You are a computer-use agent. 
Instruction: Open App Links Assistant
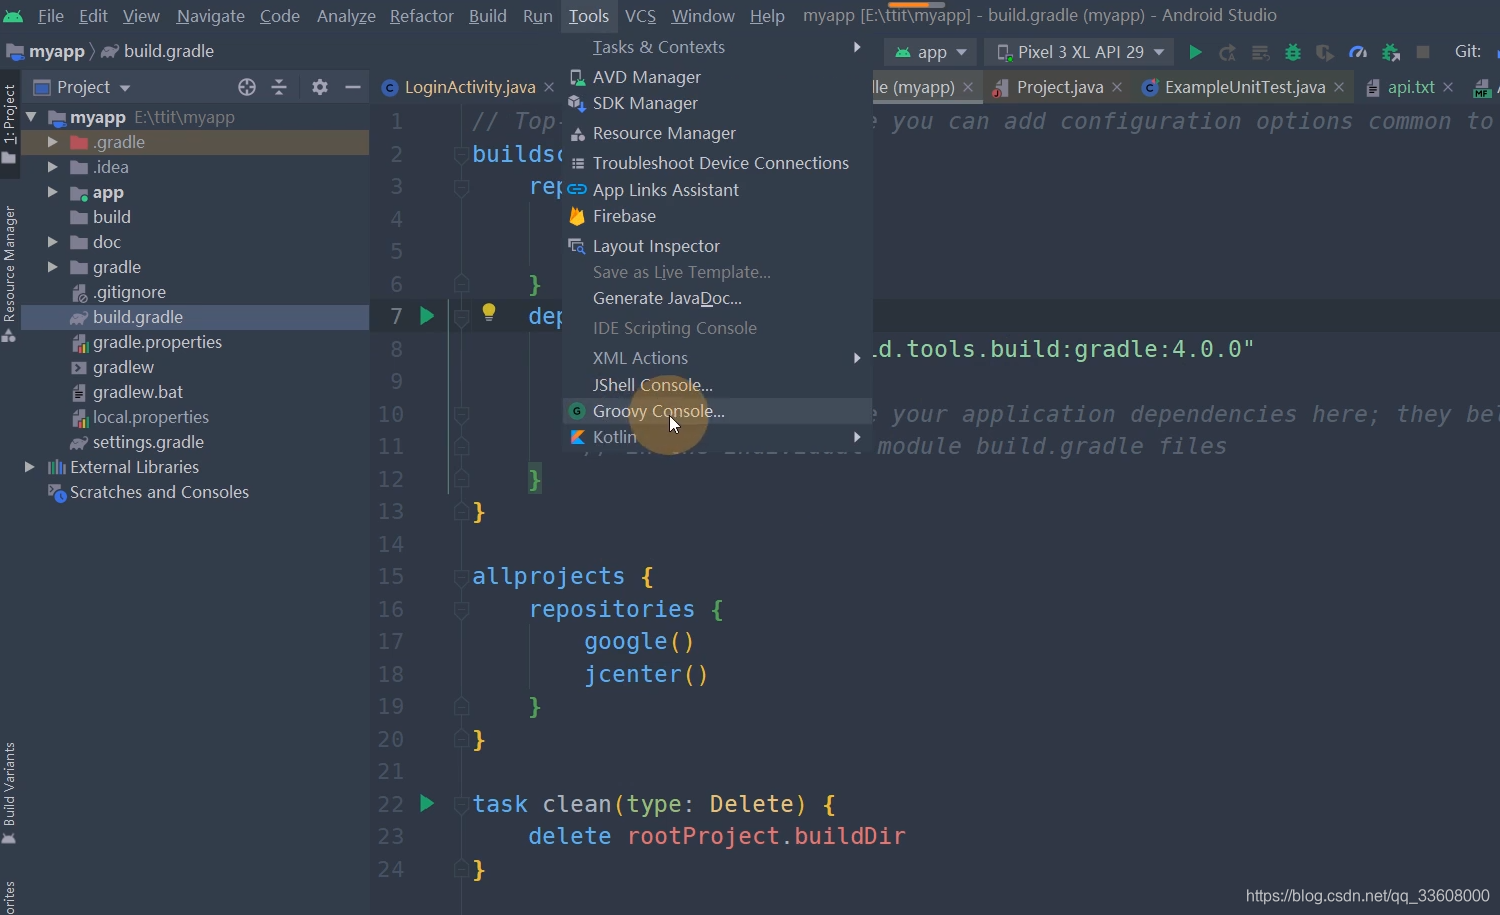(717, 190)
